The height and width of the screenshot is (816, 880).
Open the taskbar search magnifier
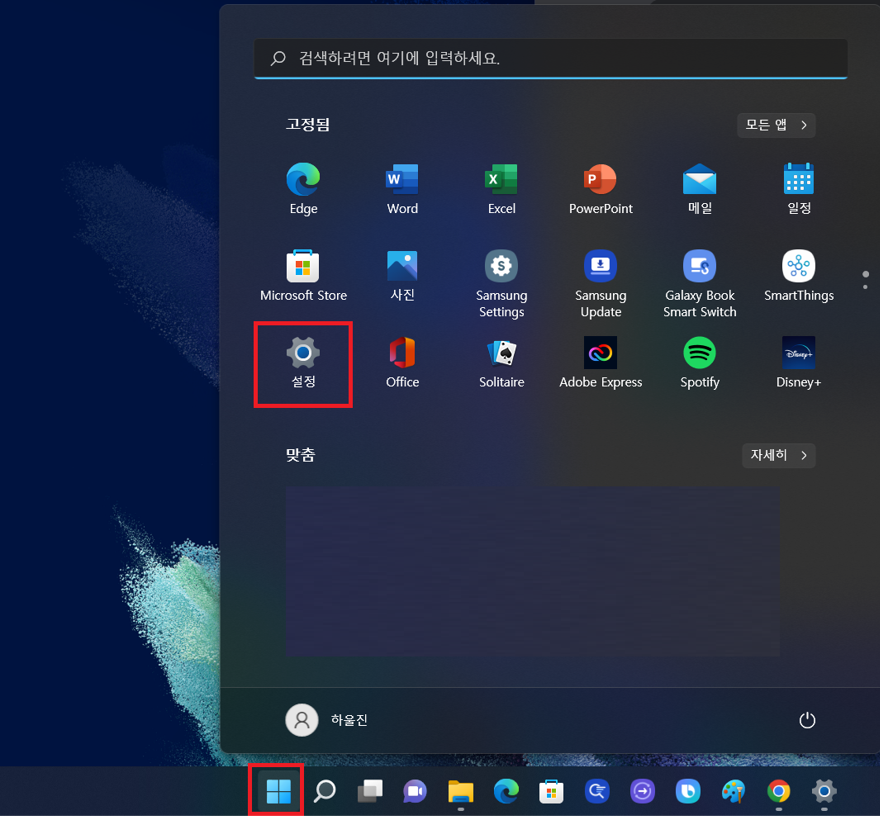click(324, 791)
